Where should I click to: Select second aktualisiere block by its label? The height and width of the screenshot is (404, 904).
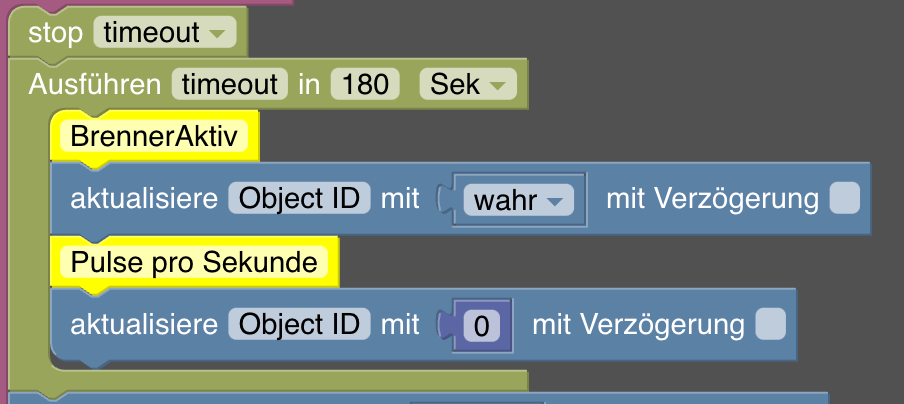pos(144,324)
